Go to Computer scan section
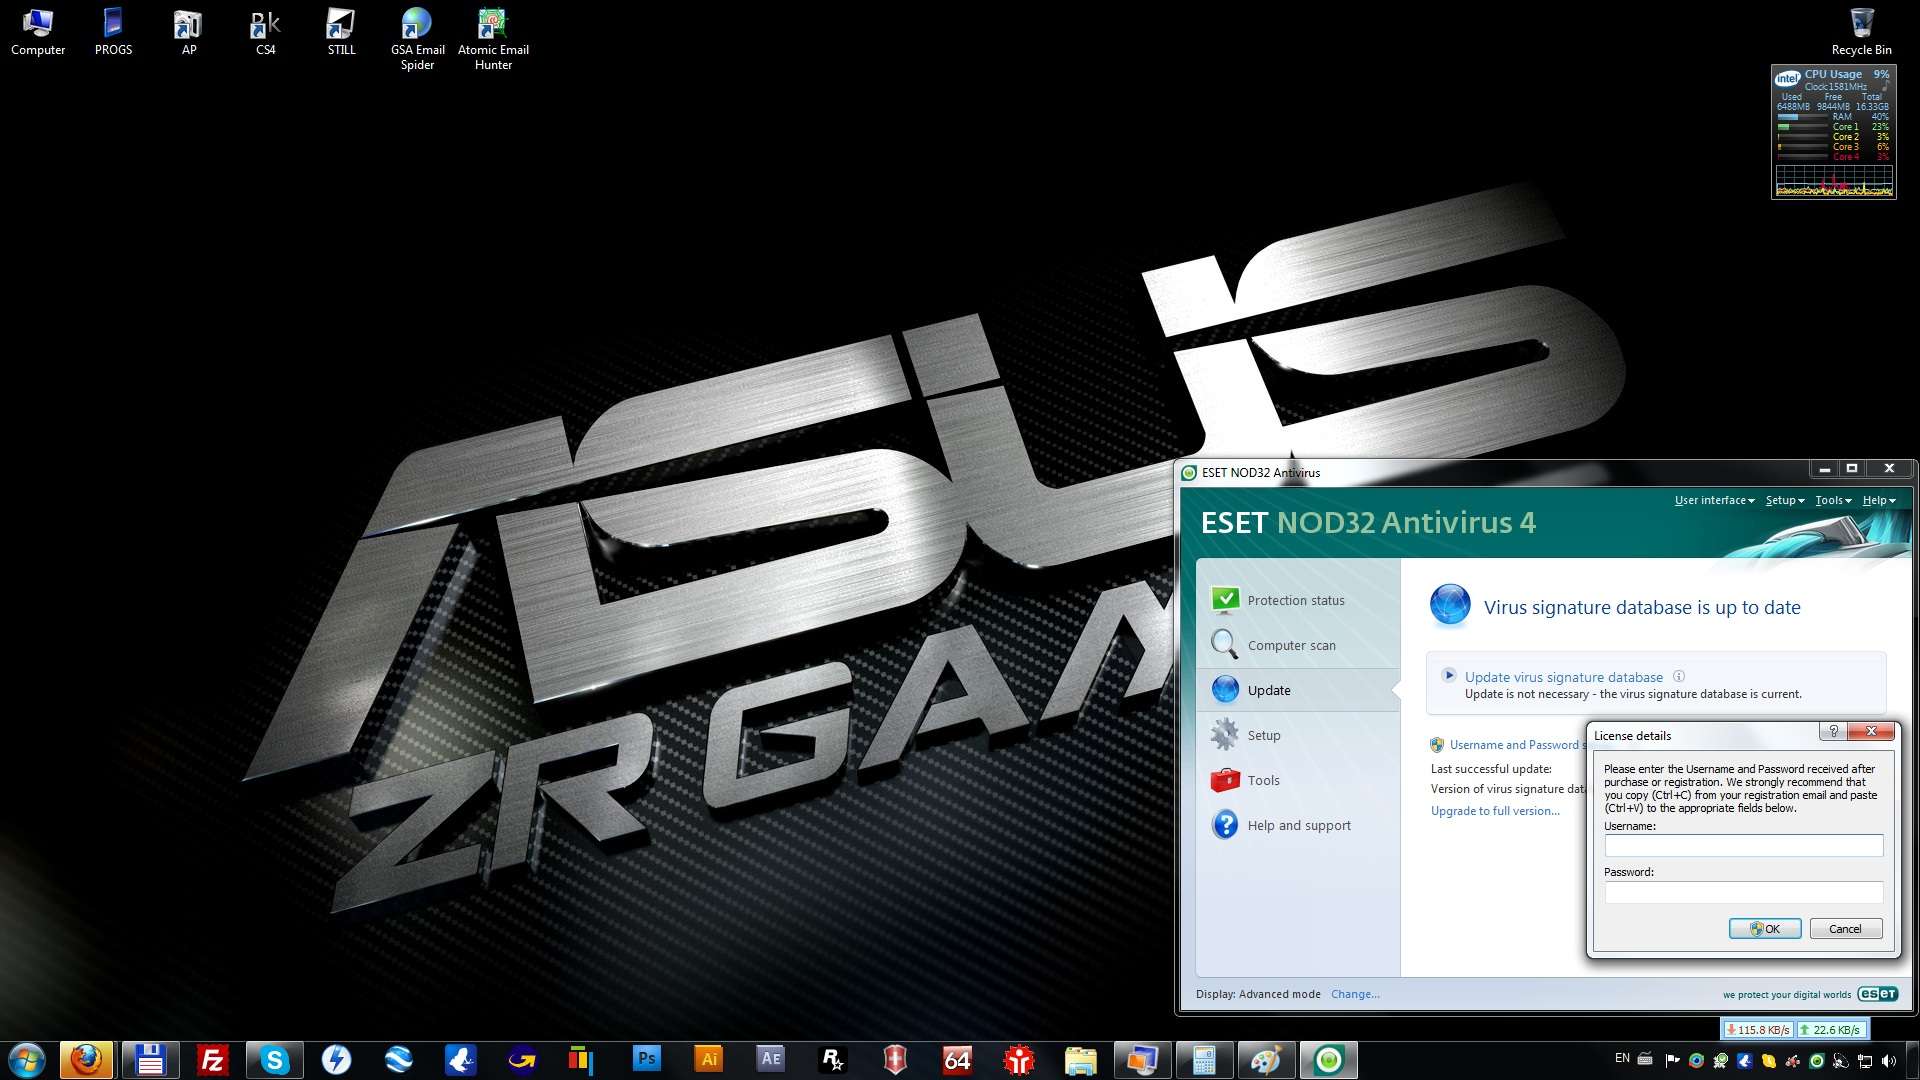The width and height of the screenshot is (1920, 1080). tap(1297, 645)
